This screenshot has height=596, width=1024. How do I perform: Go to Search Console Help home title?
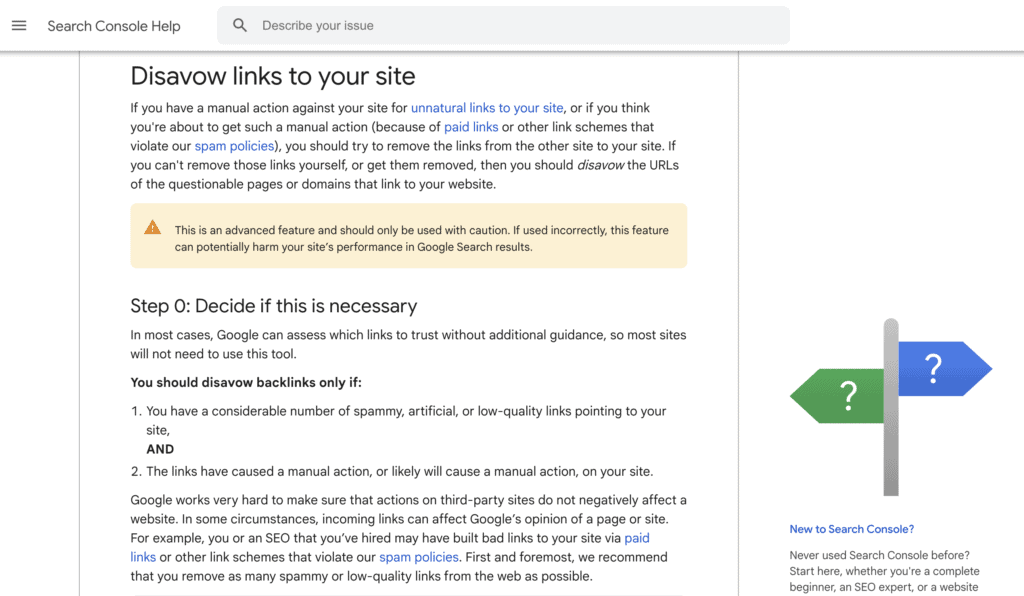pyautogui.click(x=114, y=26)
